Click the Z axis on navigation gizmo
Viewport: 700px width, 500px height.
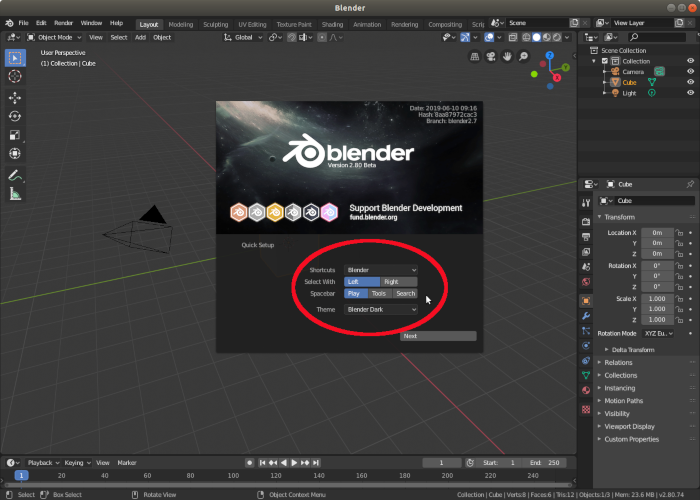(x=550, y=55)
